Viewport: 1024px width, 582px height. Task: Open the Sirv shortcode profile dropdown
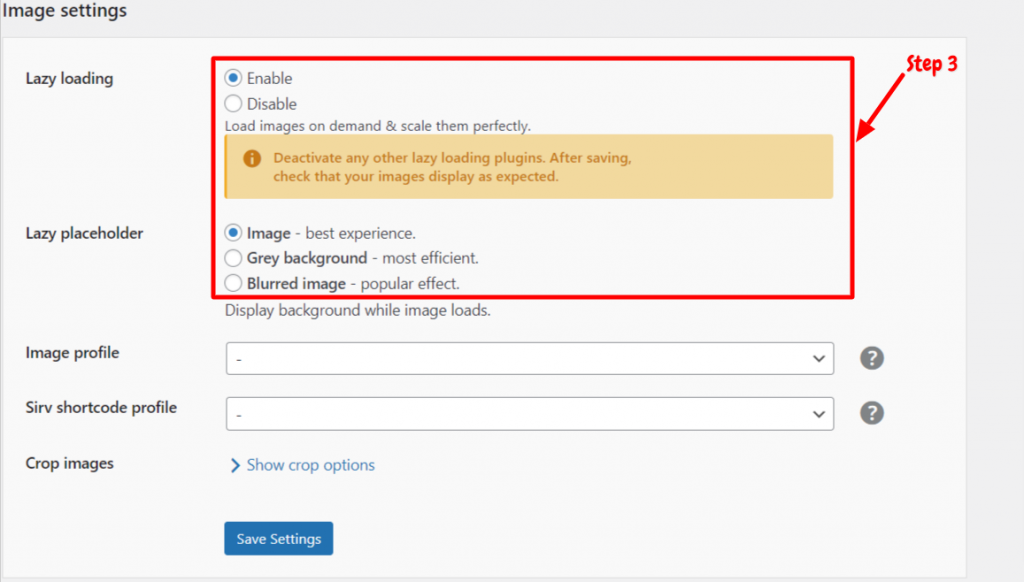[x=530, y=414]
